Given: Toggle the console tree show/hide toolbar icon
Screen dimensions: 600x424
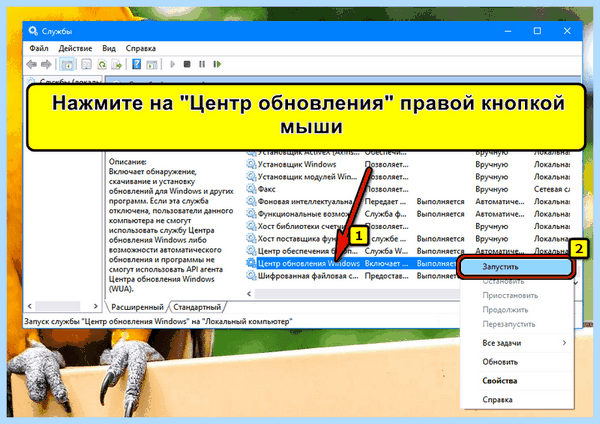Looking at the screenshot, I should pos(67,64).
